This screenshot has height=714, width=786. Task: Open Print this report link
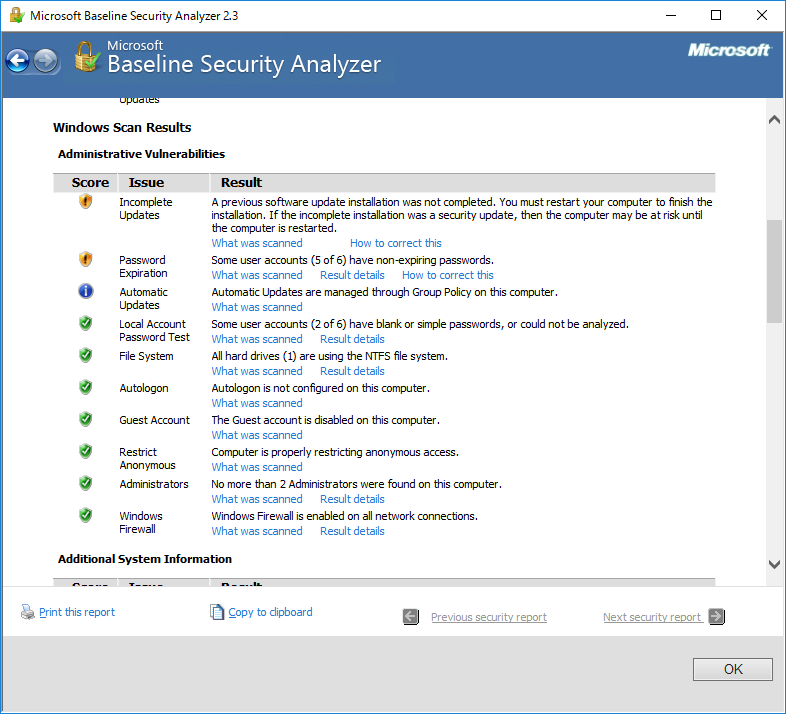click(77, 612)
